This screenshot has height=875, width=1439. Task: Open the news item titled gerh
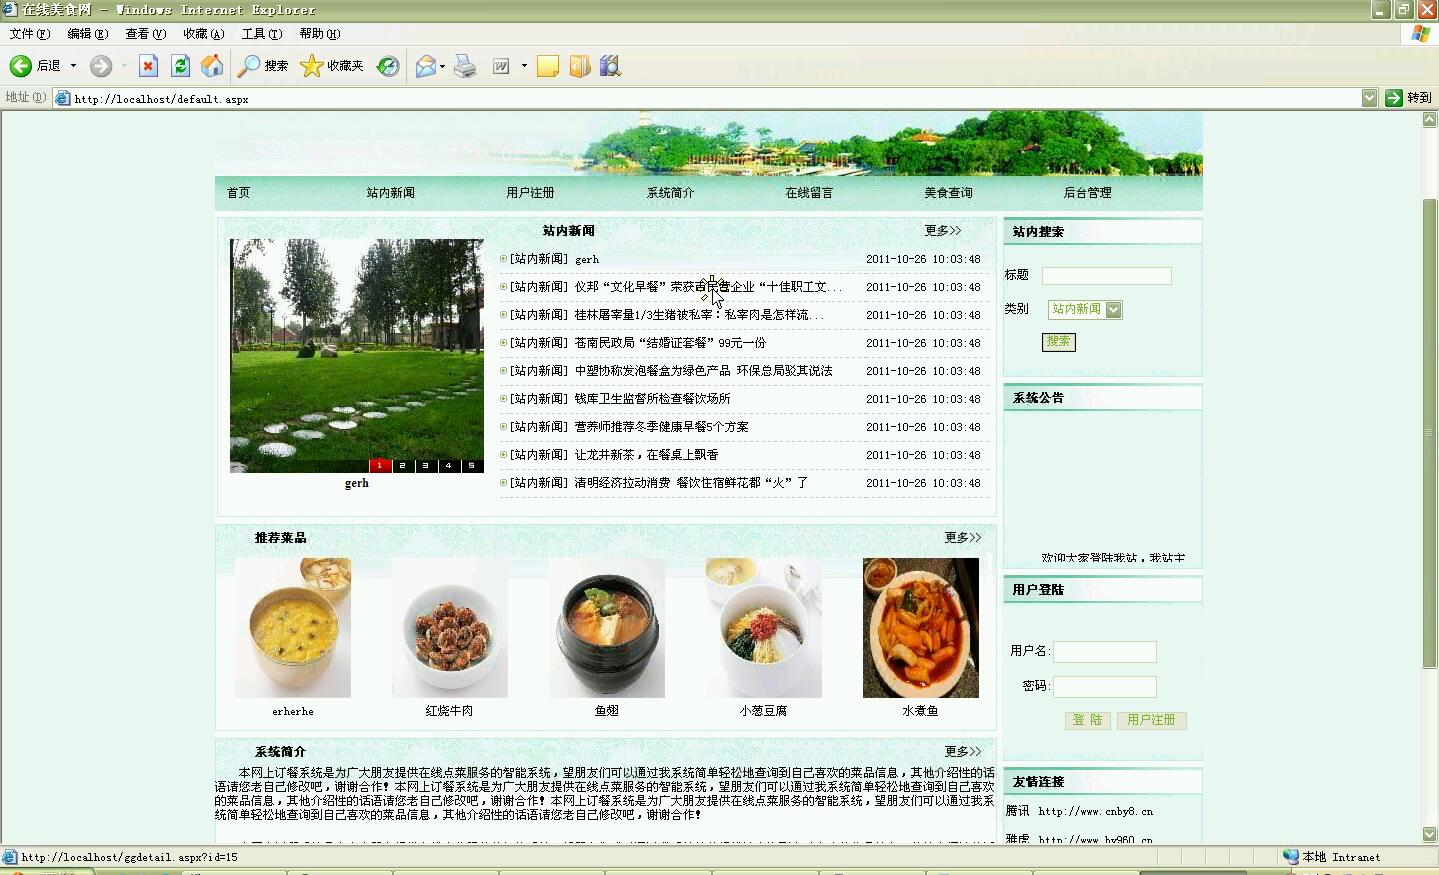[x=587, y=259]
